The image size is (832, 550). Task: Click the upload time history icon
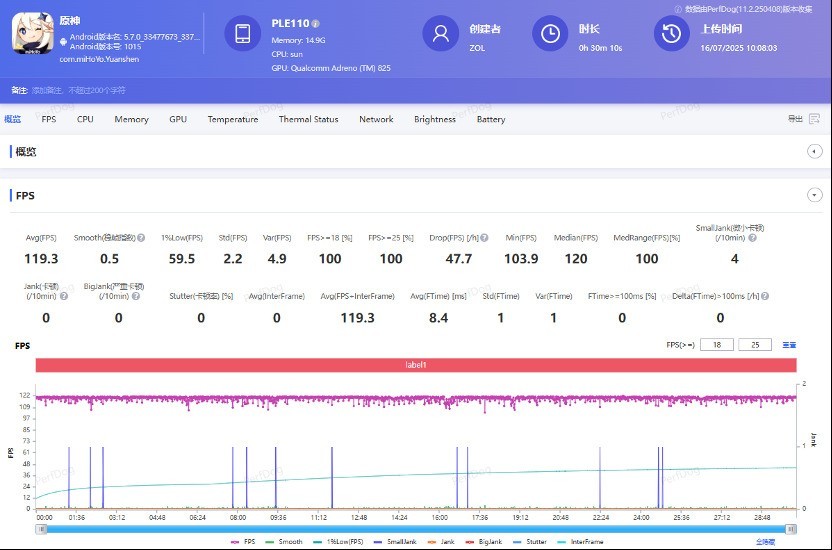point(671,33)
